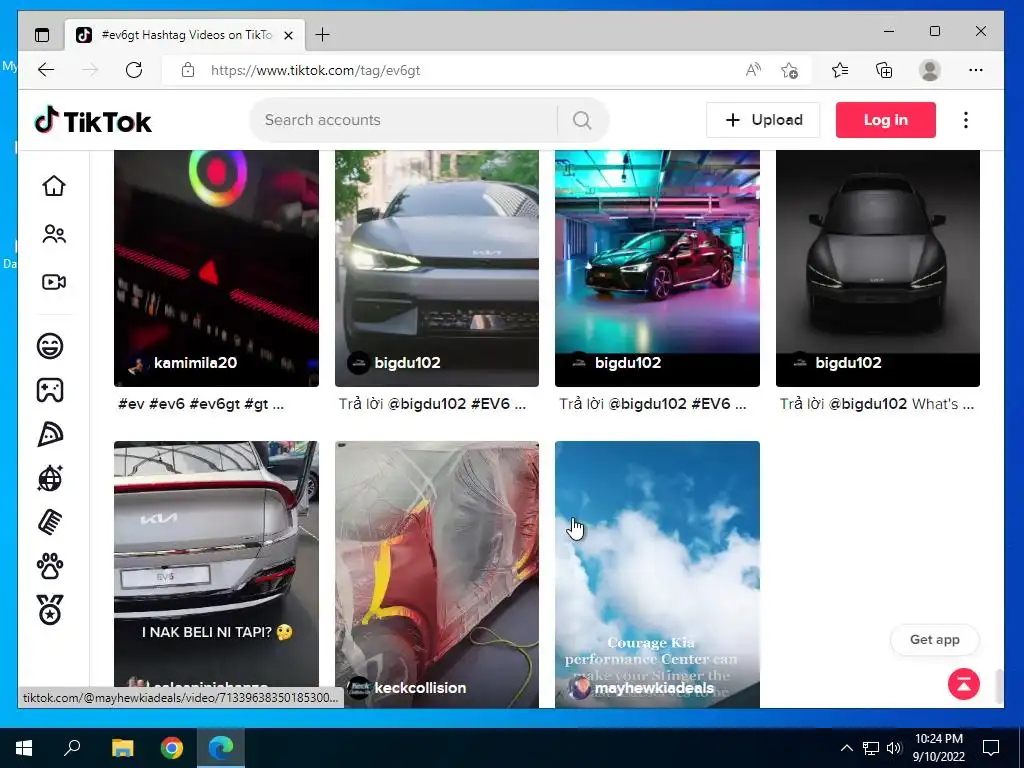Screen dimensions: 1024x768
Task: Open the Read aloud icon in address bar
Action: click(x=753, y=70)
